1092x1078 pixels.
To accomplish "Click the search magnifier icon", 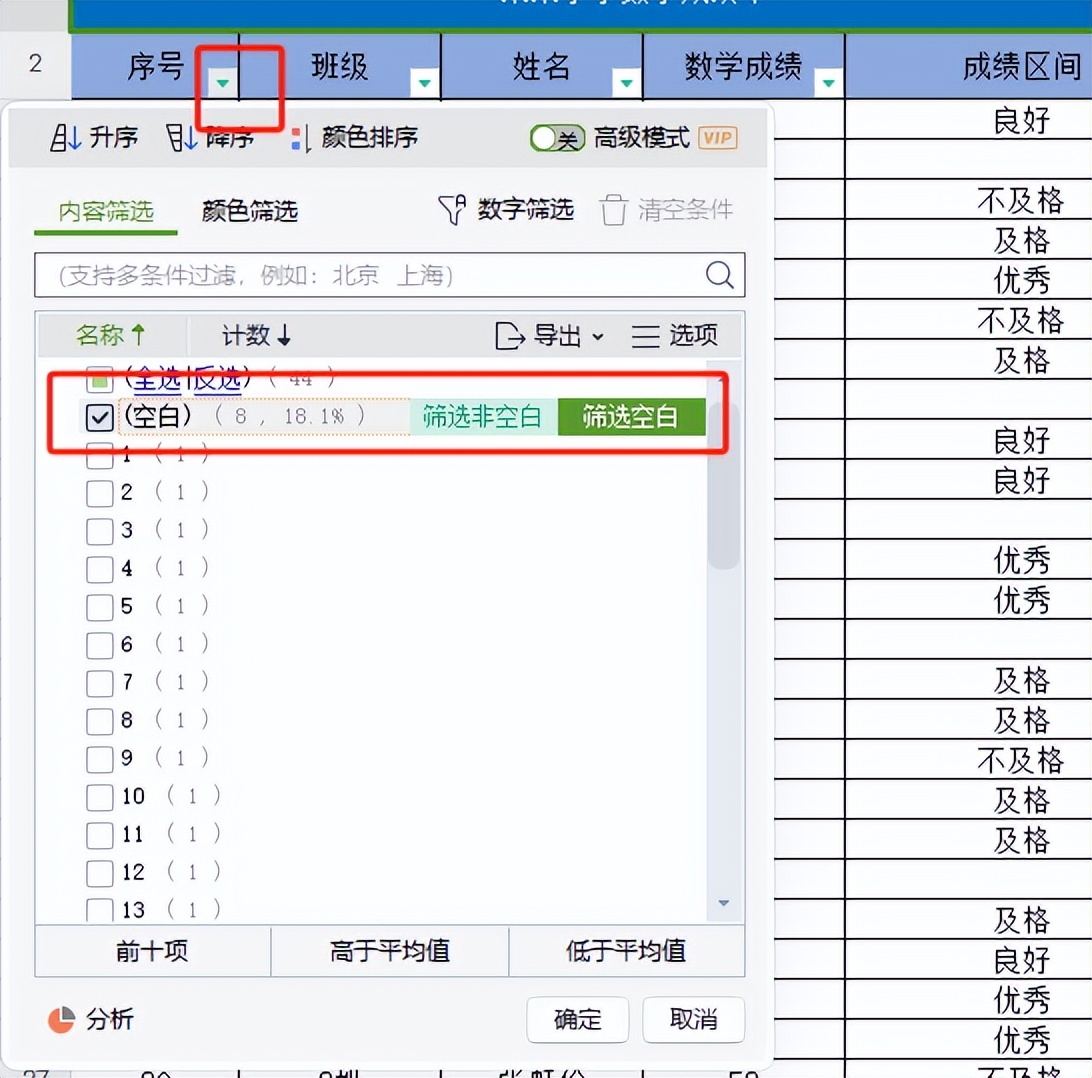I will tap(719, 274).
